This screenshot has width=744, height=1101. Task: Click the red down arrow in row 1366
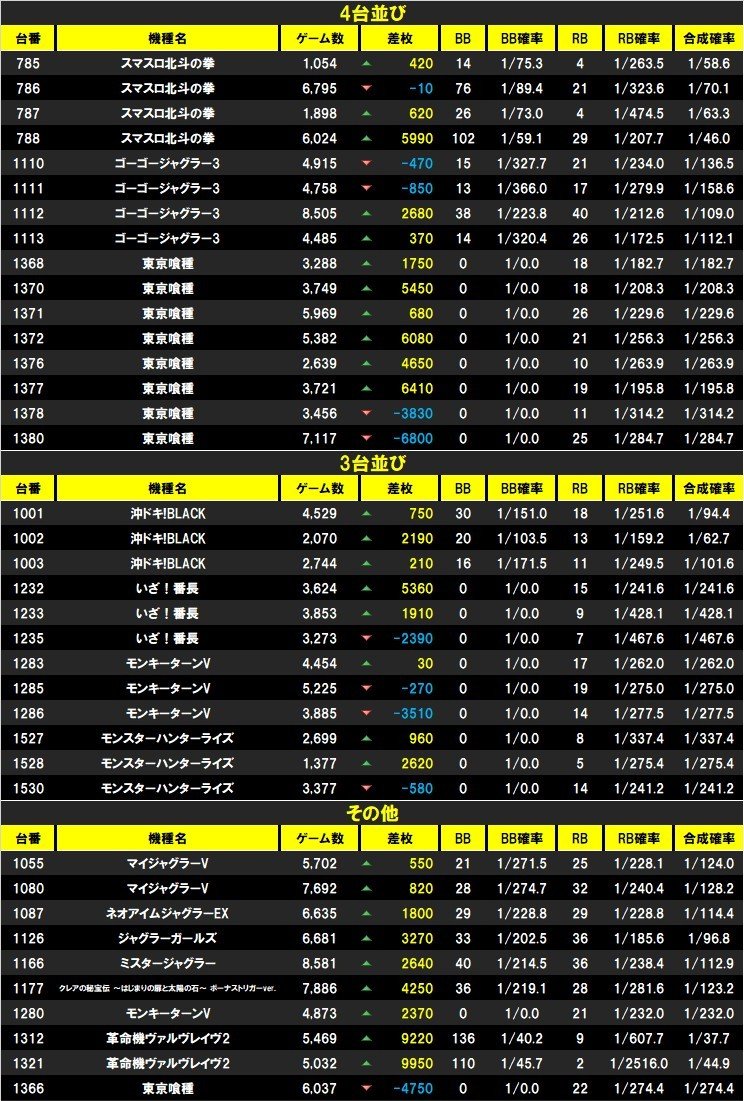(366, 1089)
